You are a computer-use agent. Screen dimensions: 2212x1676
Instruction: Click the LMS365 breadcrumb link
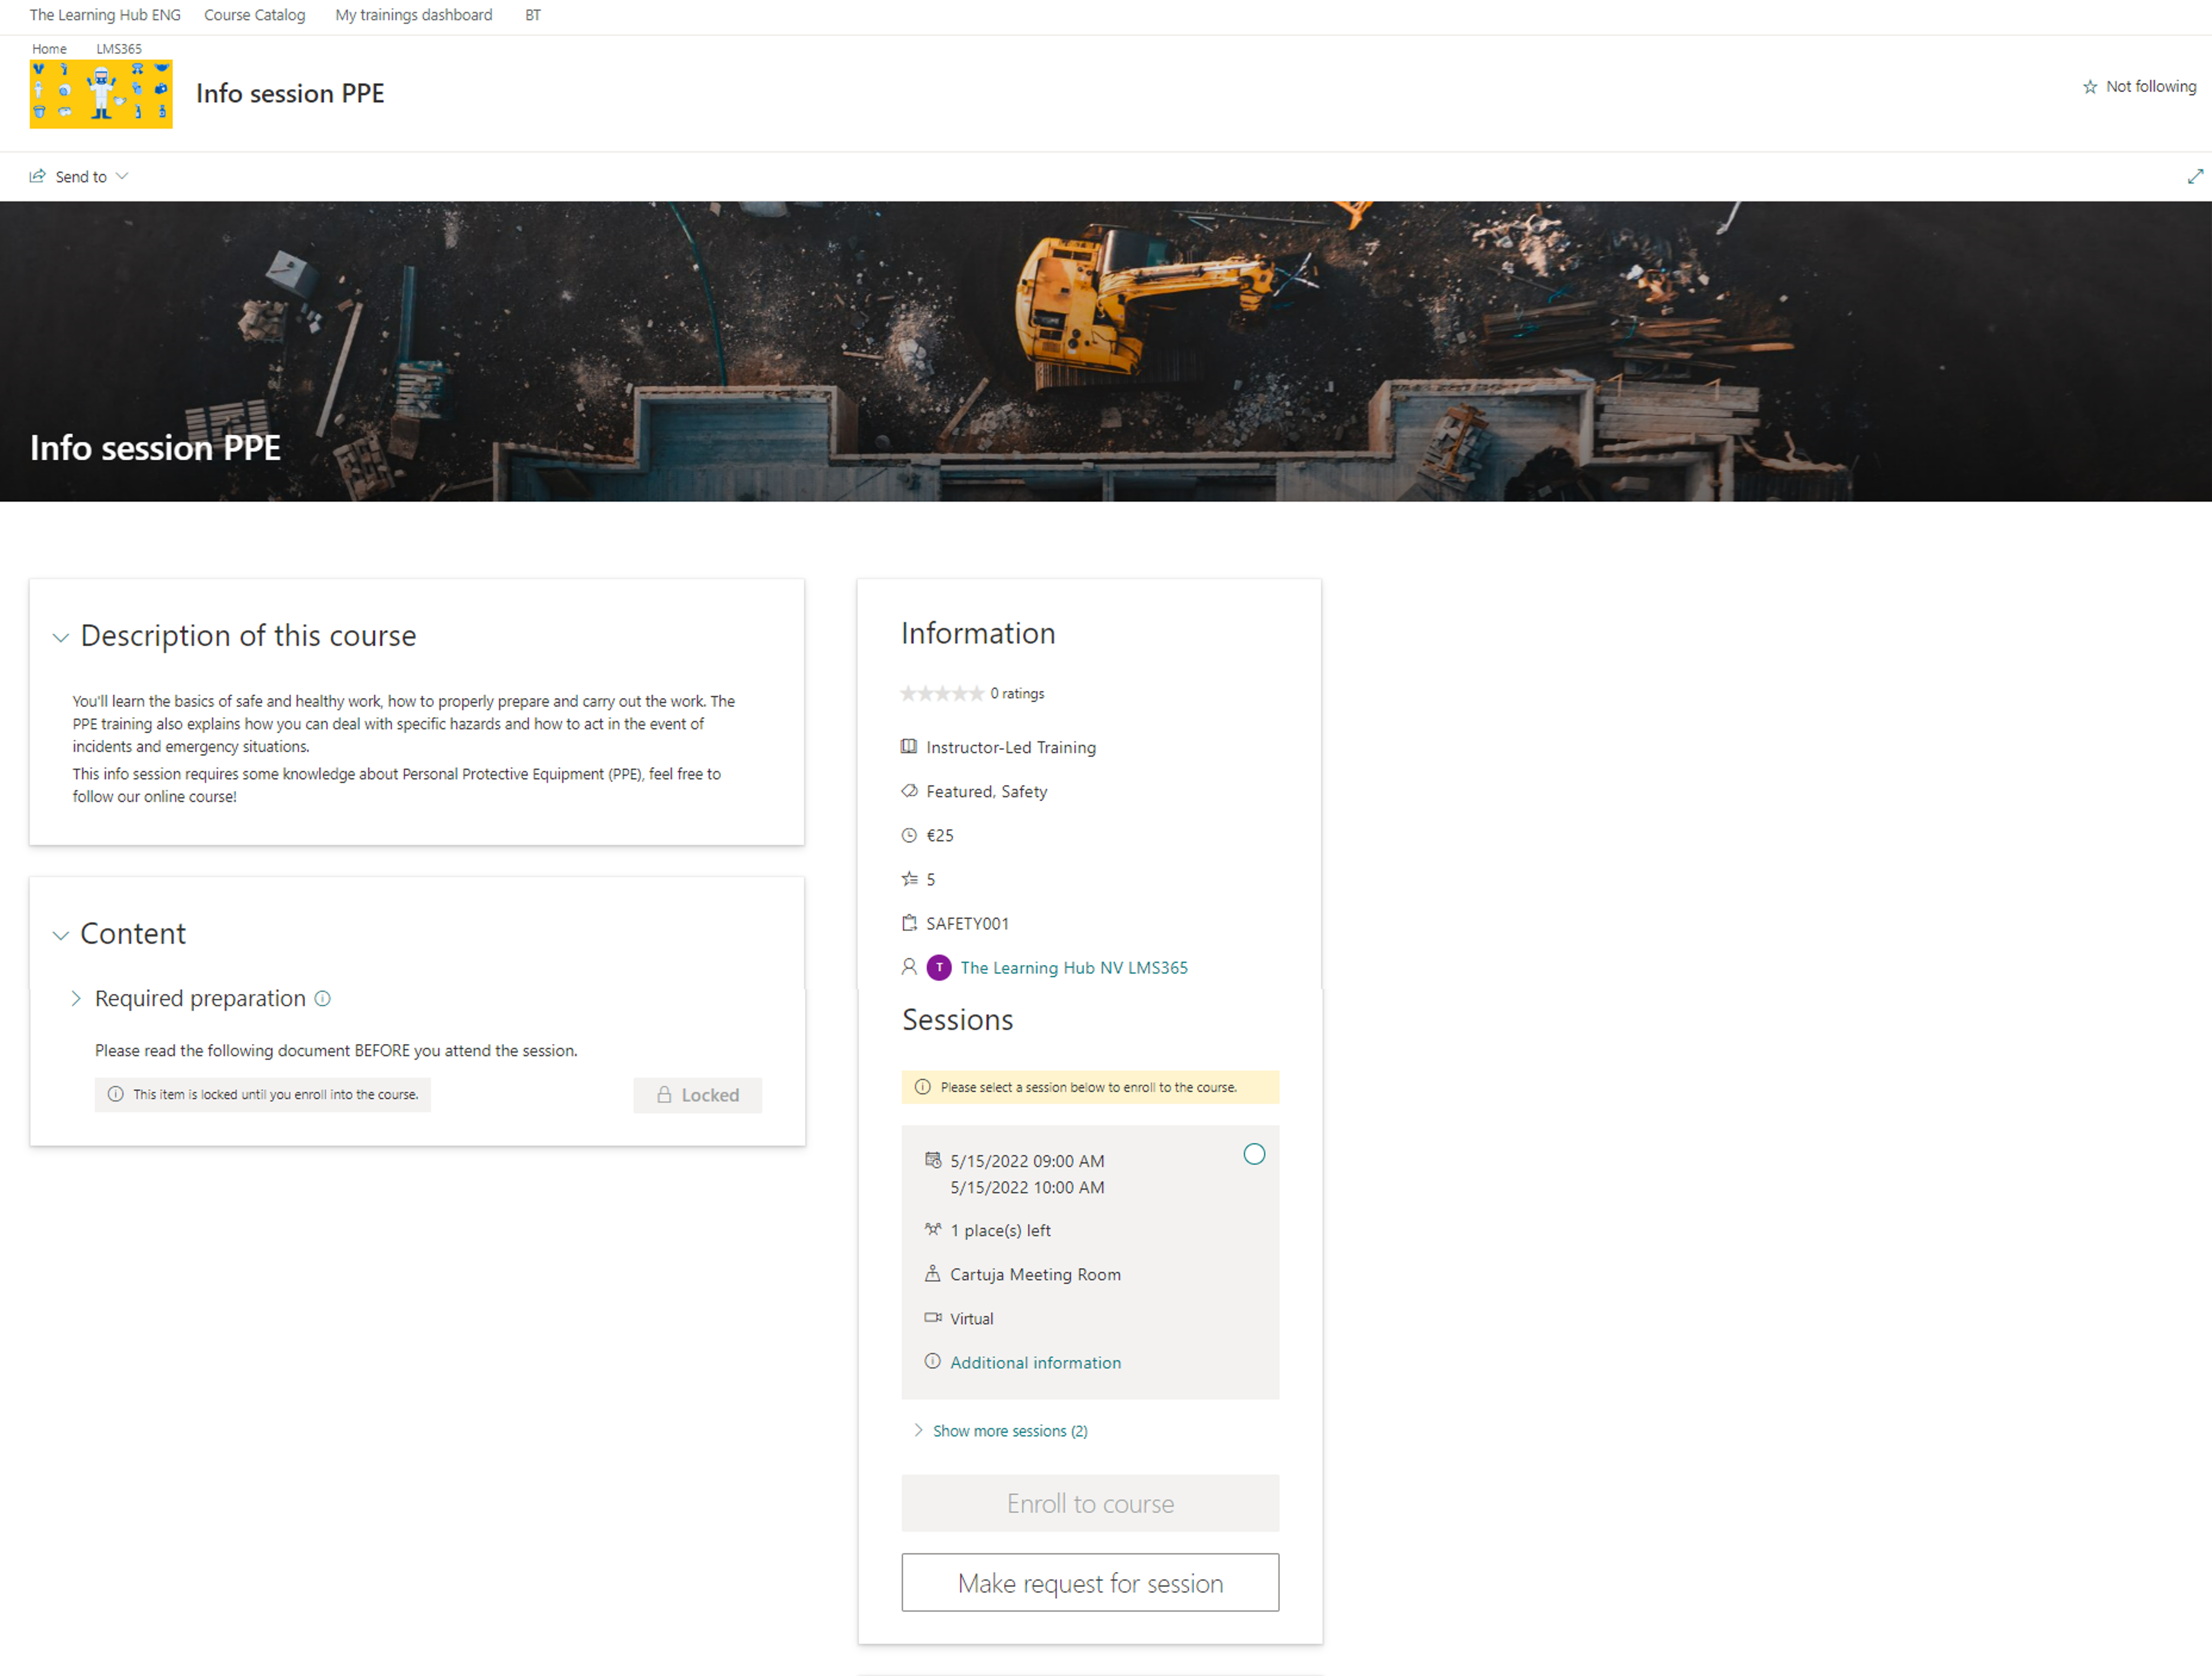tap(119, 48)
